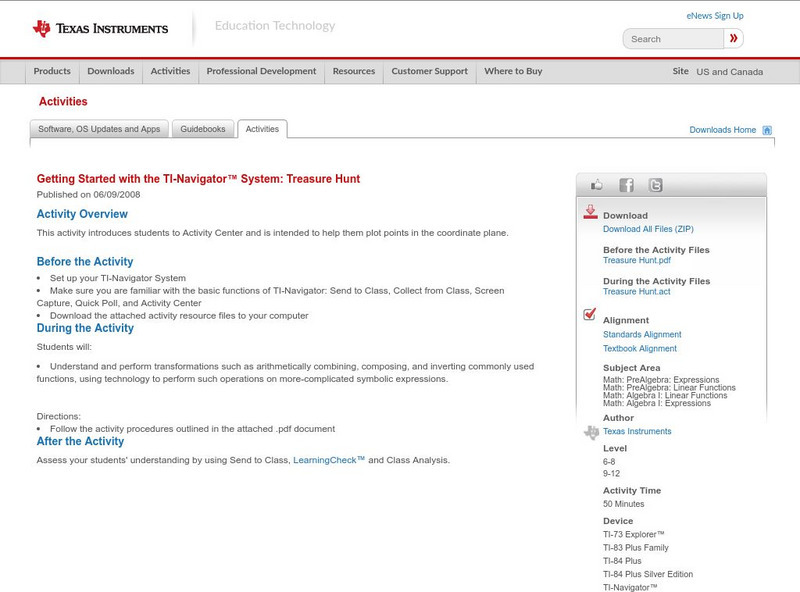Share on Twitter icon
This screenshot has height=592, width=800.
[656, 185]
